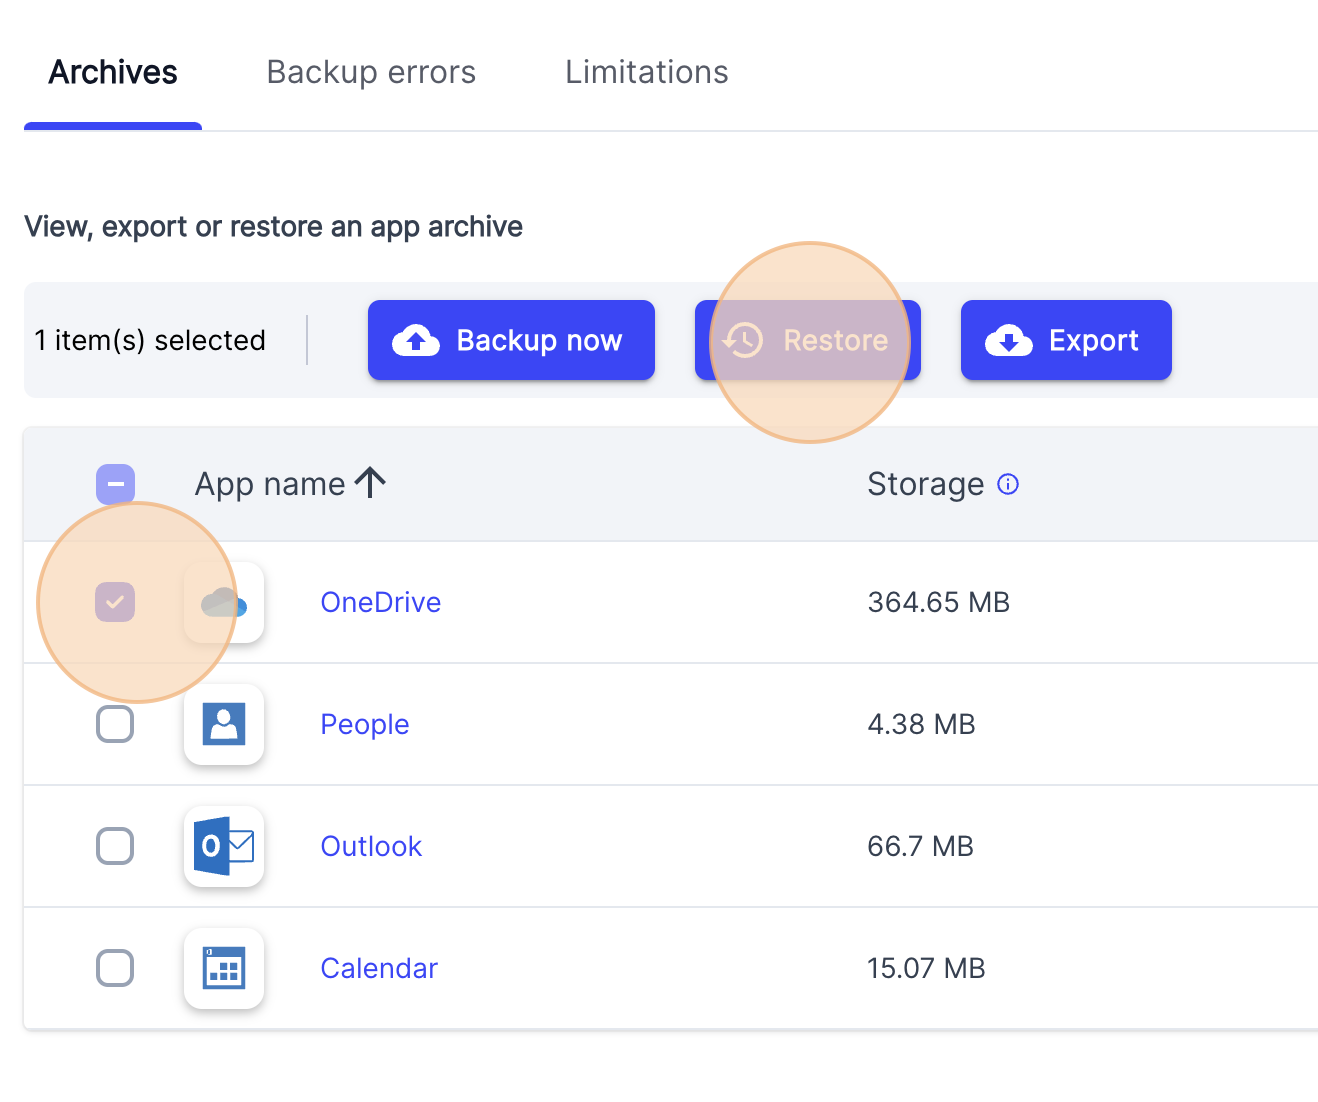
Task: Go to the Archives tab
Action: pyautogui.click(x=113, y=72)
